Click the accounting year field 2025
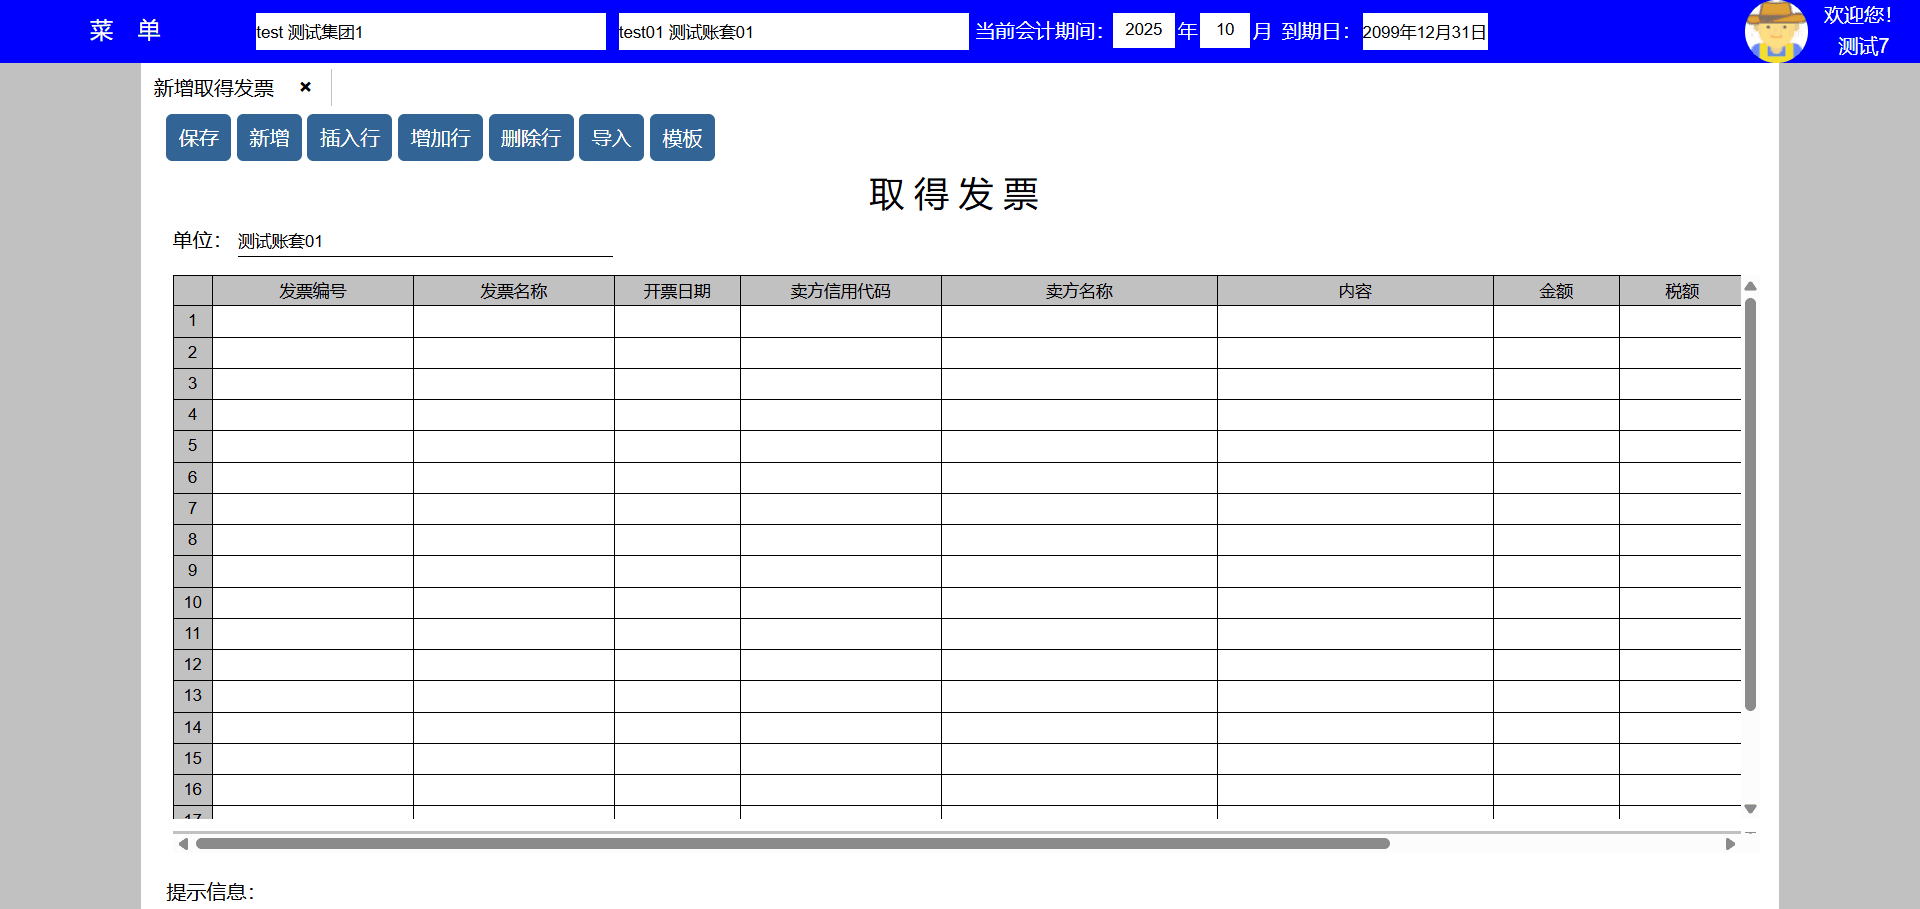Screen dimensions: 1920x909 pyautogui.click(x=1143, y=30)
